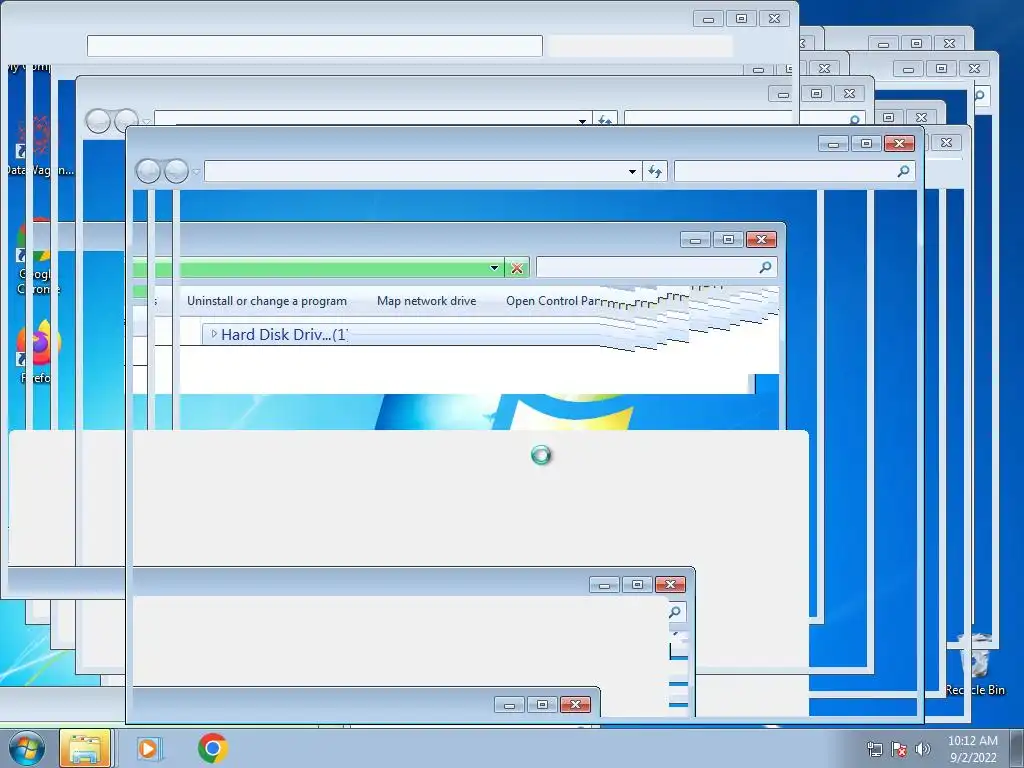This screenshot has height=768, width=1024.
Task: Maximize the window with the green address bar
Action: [728, 240]
